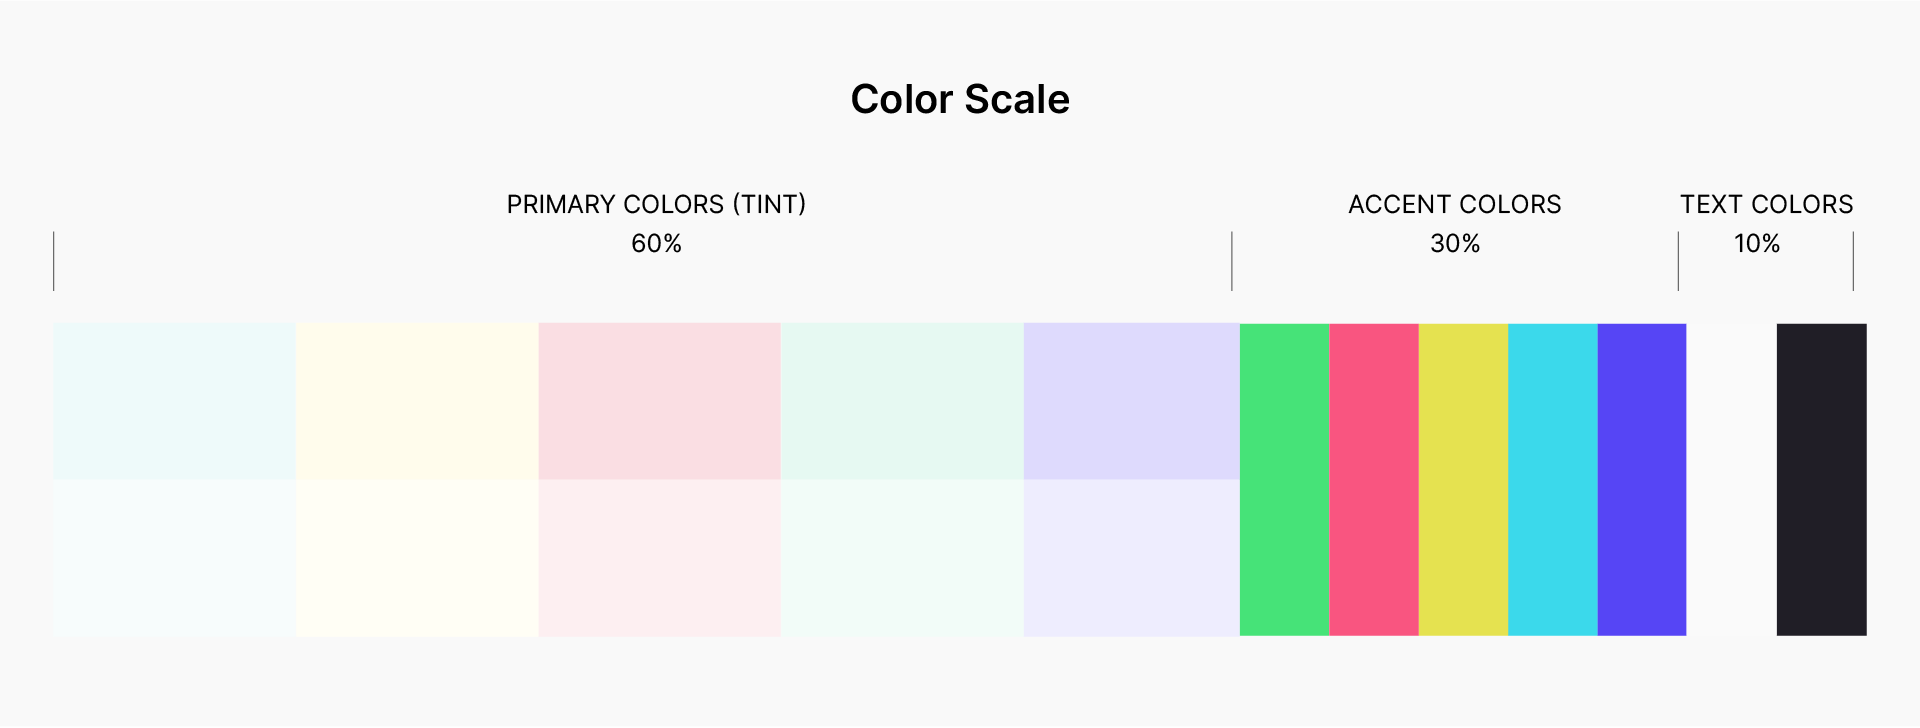
Task: Select the hot pink accent swatch
Action: pyautogui.click(x=1374, y=479)
